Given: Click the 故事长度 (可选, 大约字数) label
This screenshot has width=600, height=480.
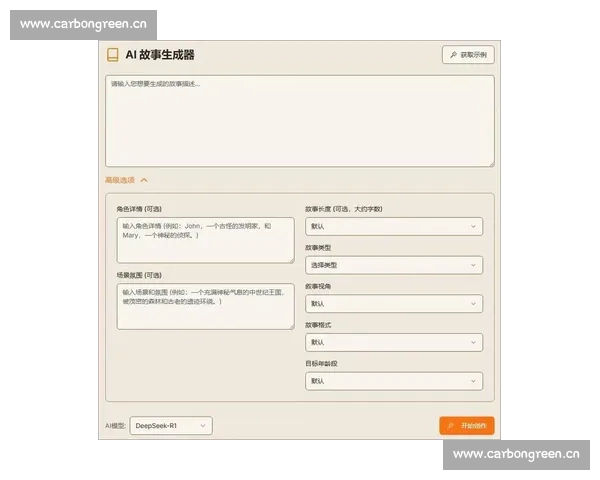Looking at the screenshot, I should pos(344,209).
